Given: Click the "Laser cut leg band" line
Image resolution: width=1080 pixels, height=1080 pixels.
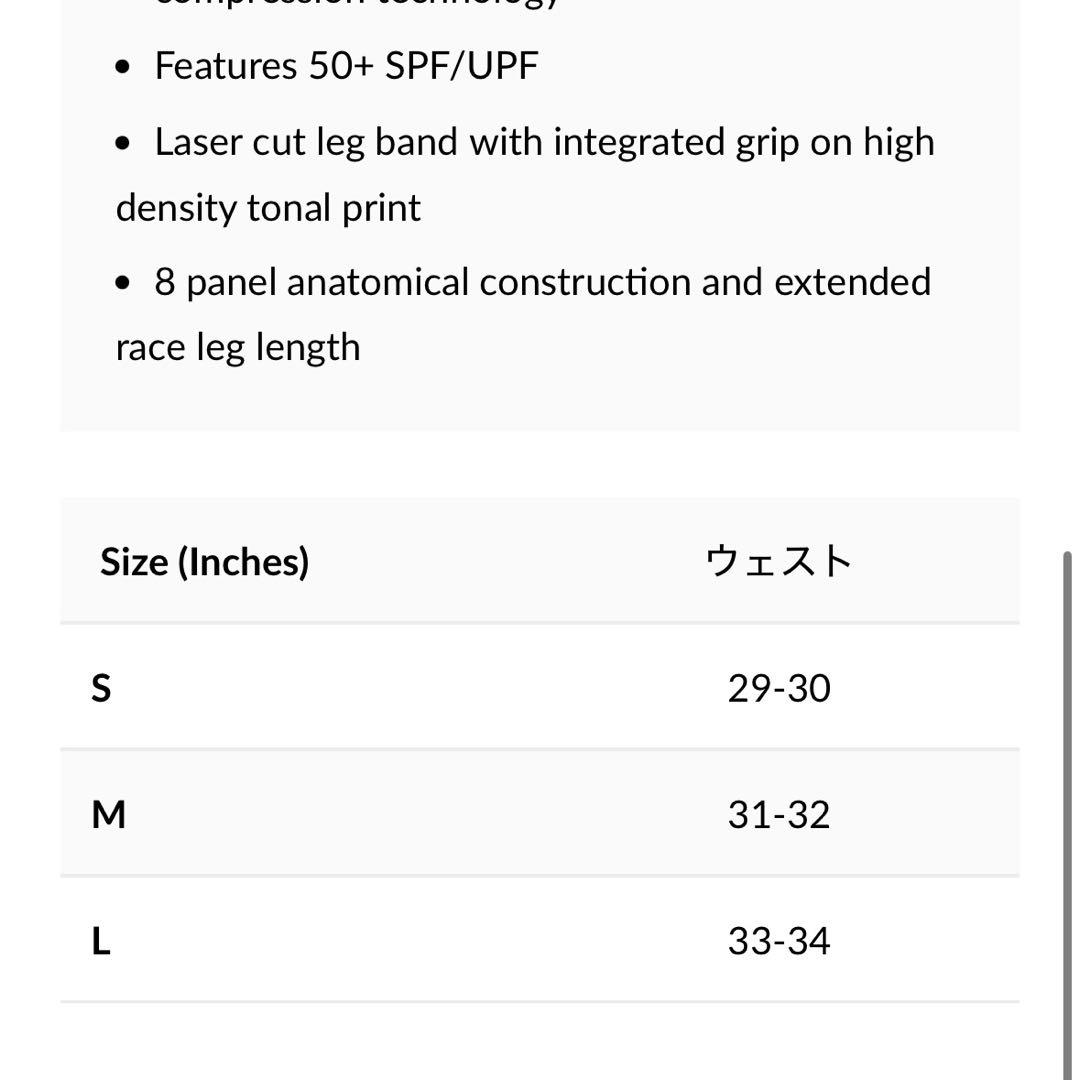Looking at the screenshot, I should 544,142.
